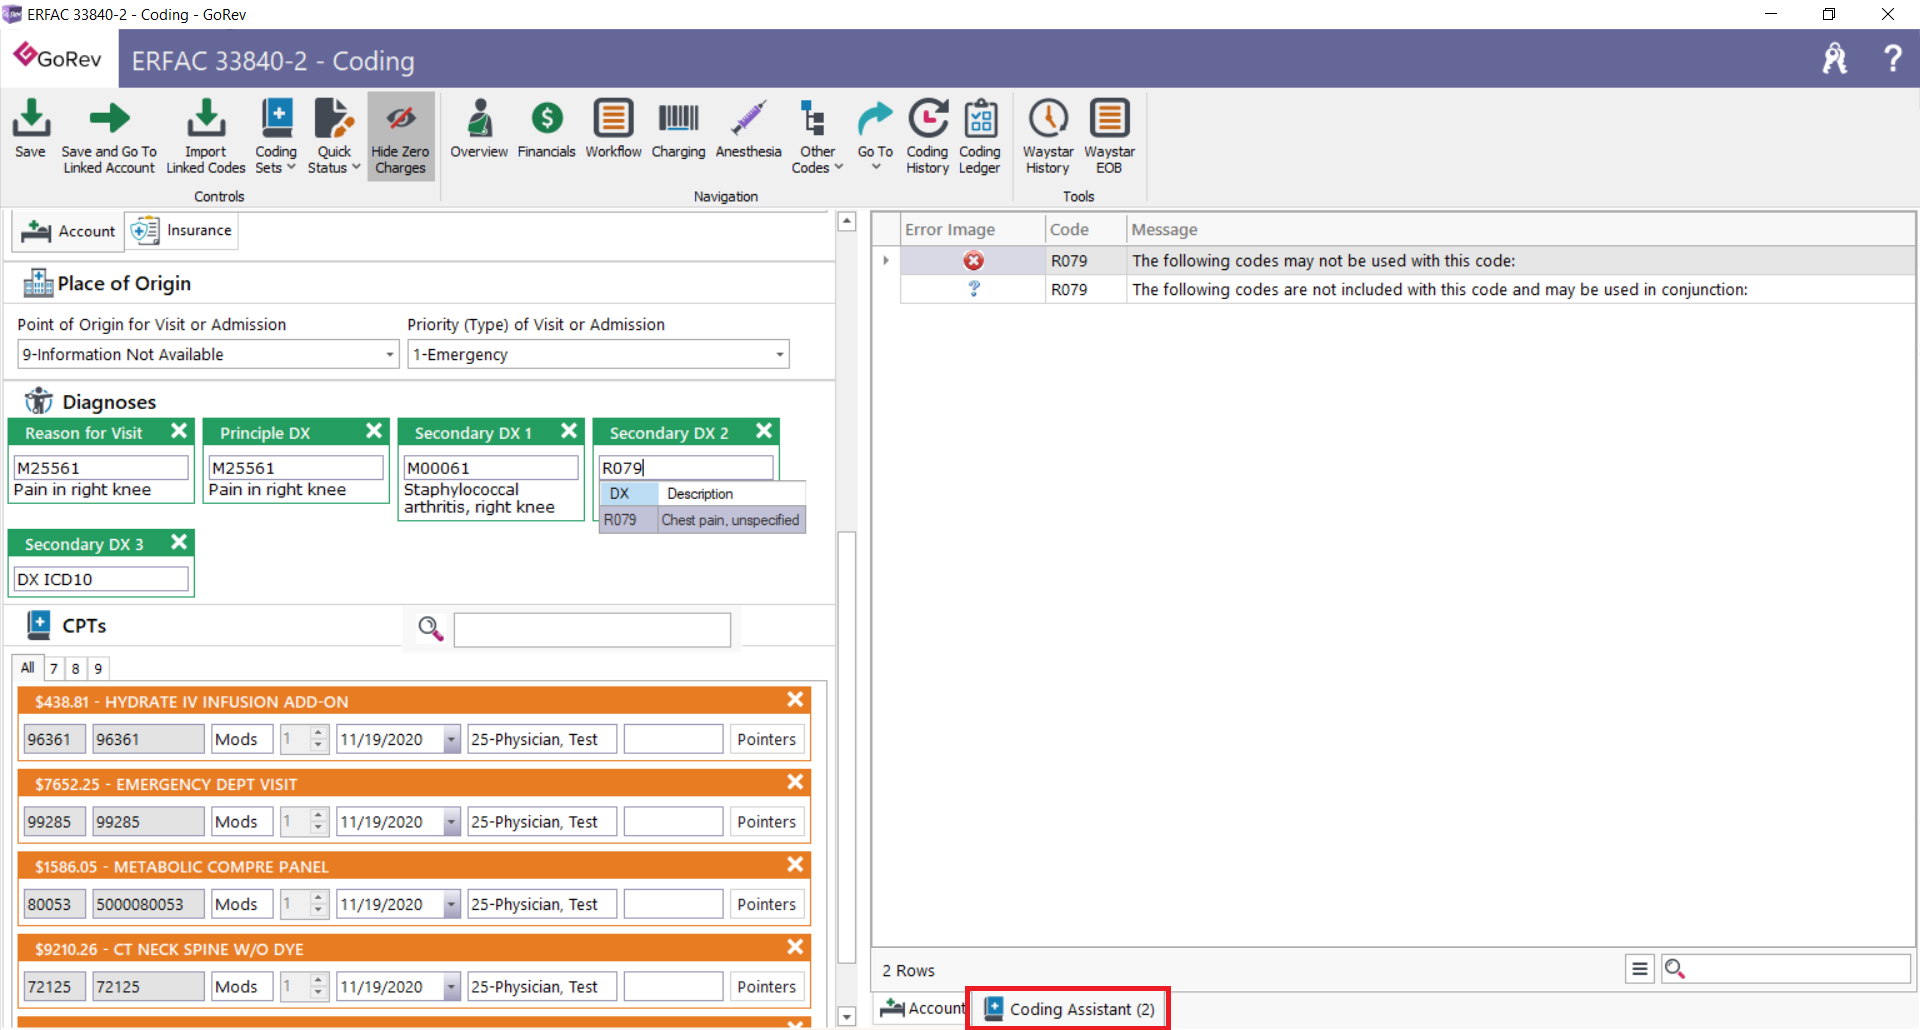Open Waystar EOB tool
The image size is (1920, 1030).
click(1109, 137)
